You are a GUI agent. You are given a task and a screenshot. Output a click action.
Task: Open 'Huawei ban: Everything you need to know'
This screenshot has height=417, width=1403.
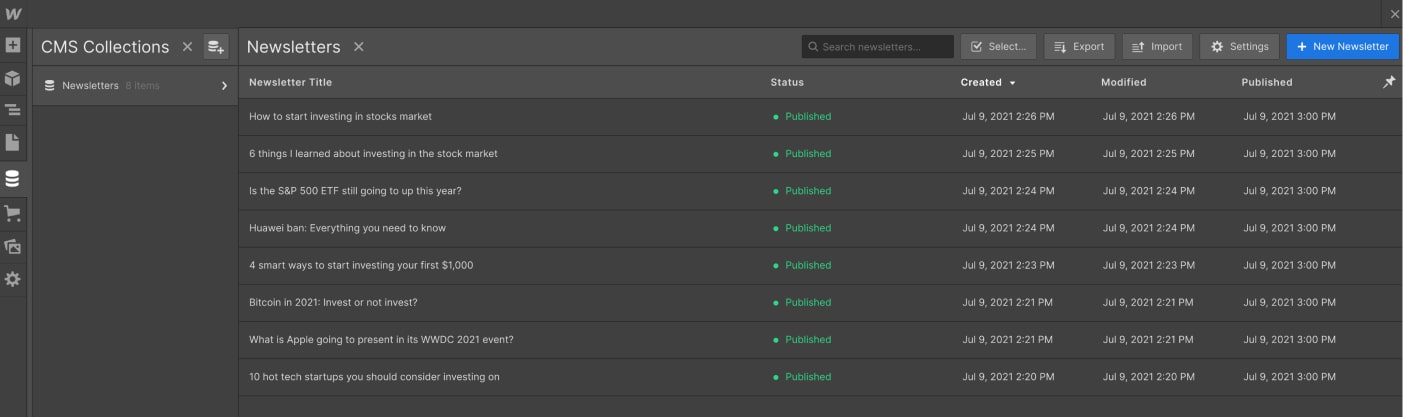click(x=347, y=228)
